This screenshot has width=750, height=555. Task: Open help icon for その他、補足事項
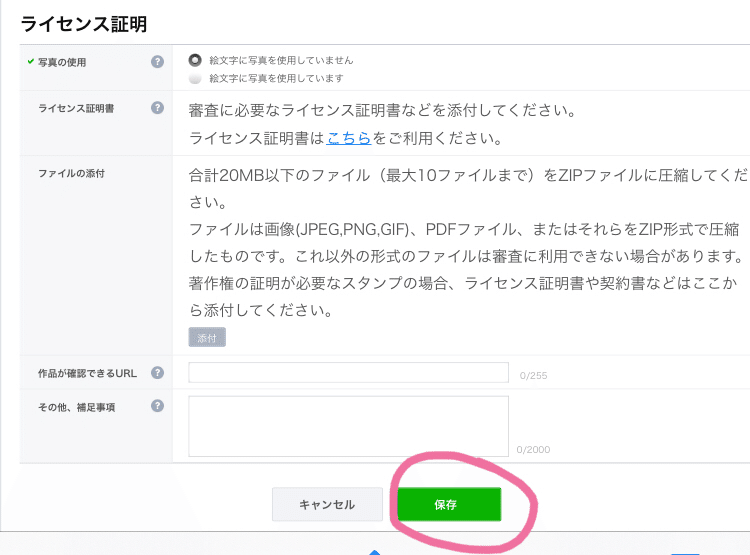pos(157,406)
